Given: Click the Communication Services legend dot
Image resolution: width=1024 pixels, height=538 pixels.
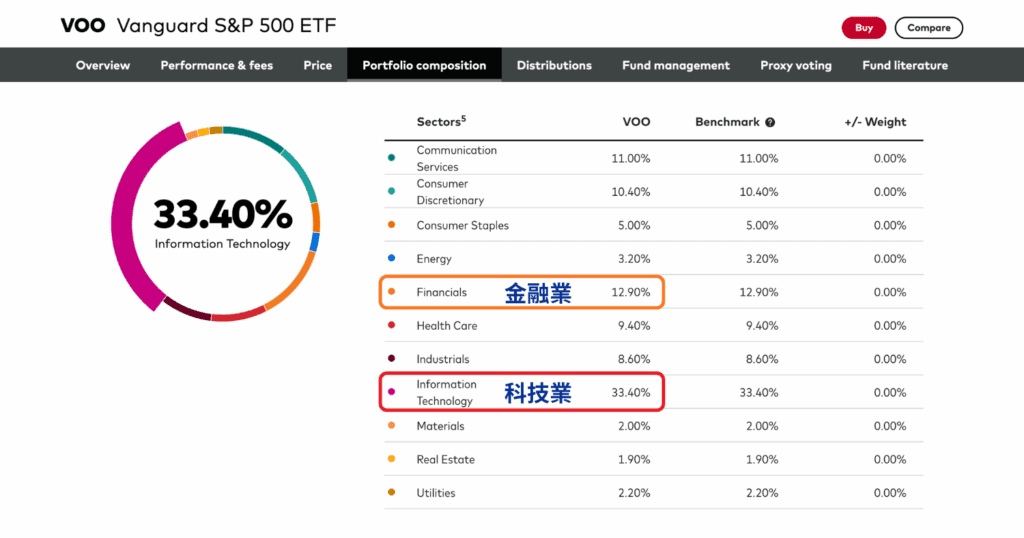Looking at the screenshot, I should (391, 158).
